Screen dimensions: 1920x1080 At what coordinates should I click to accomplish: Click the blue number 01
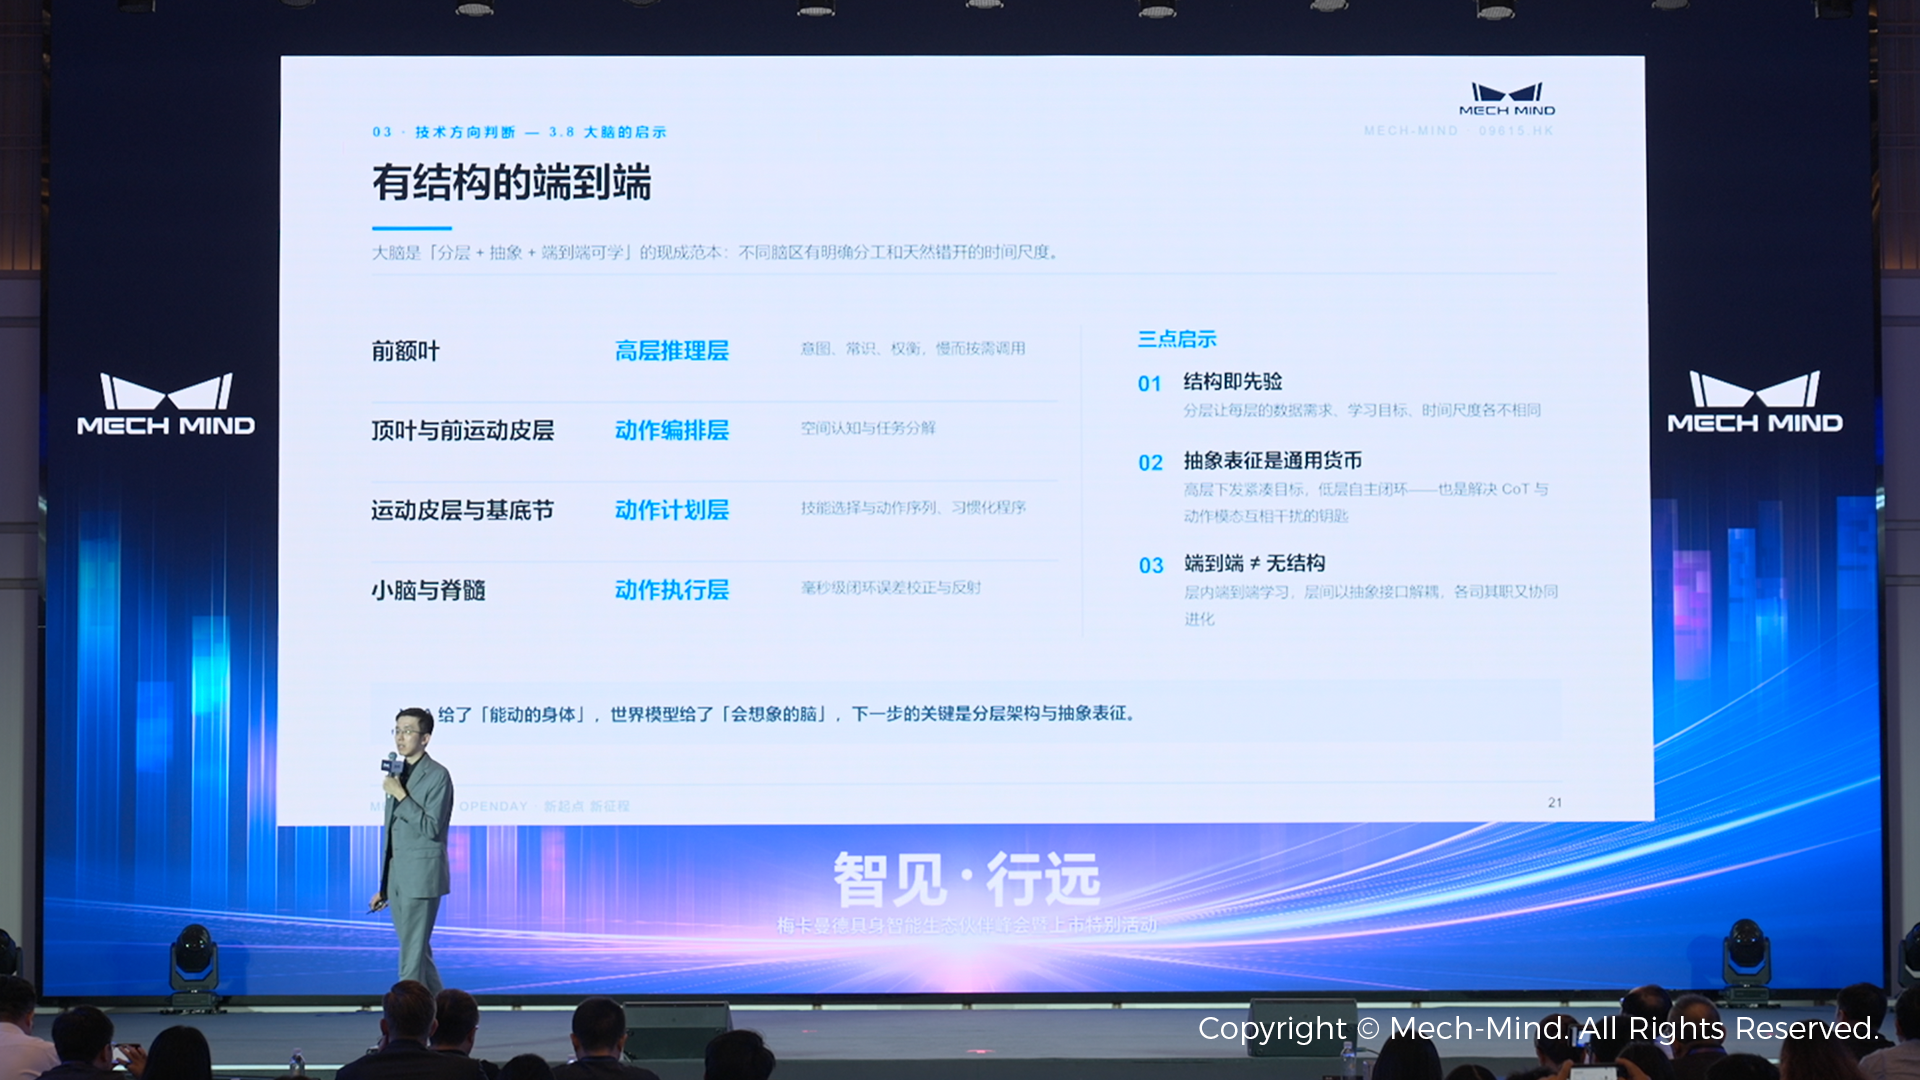[1150, 384]
